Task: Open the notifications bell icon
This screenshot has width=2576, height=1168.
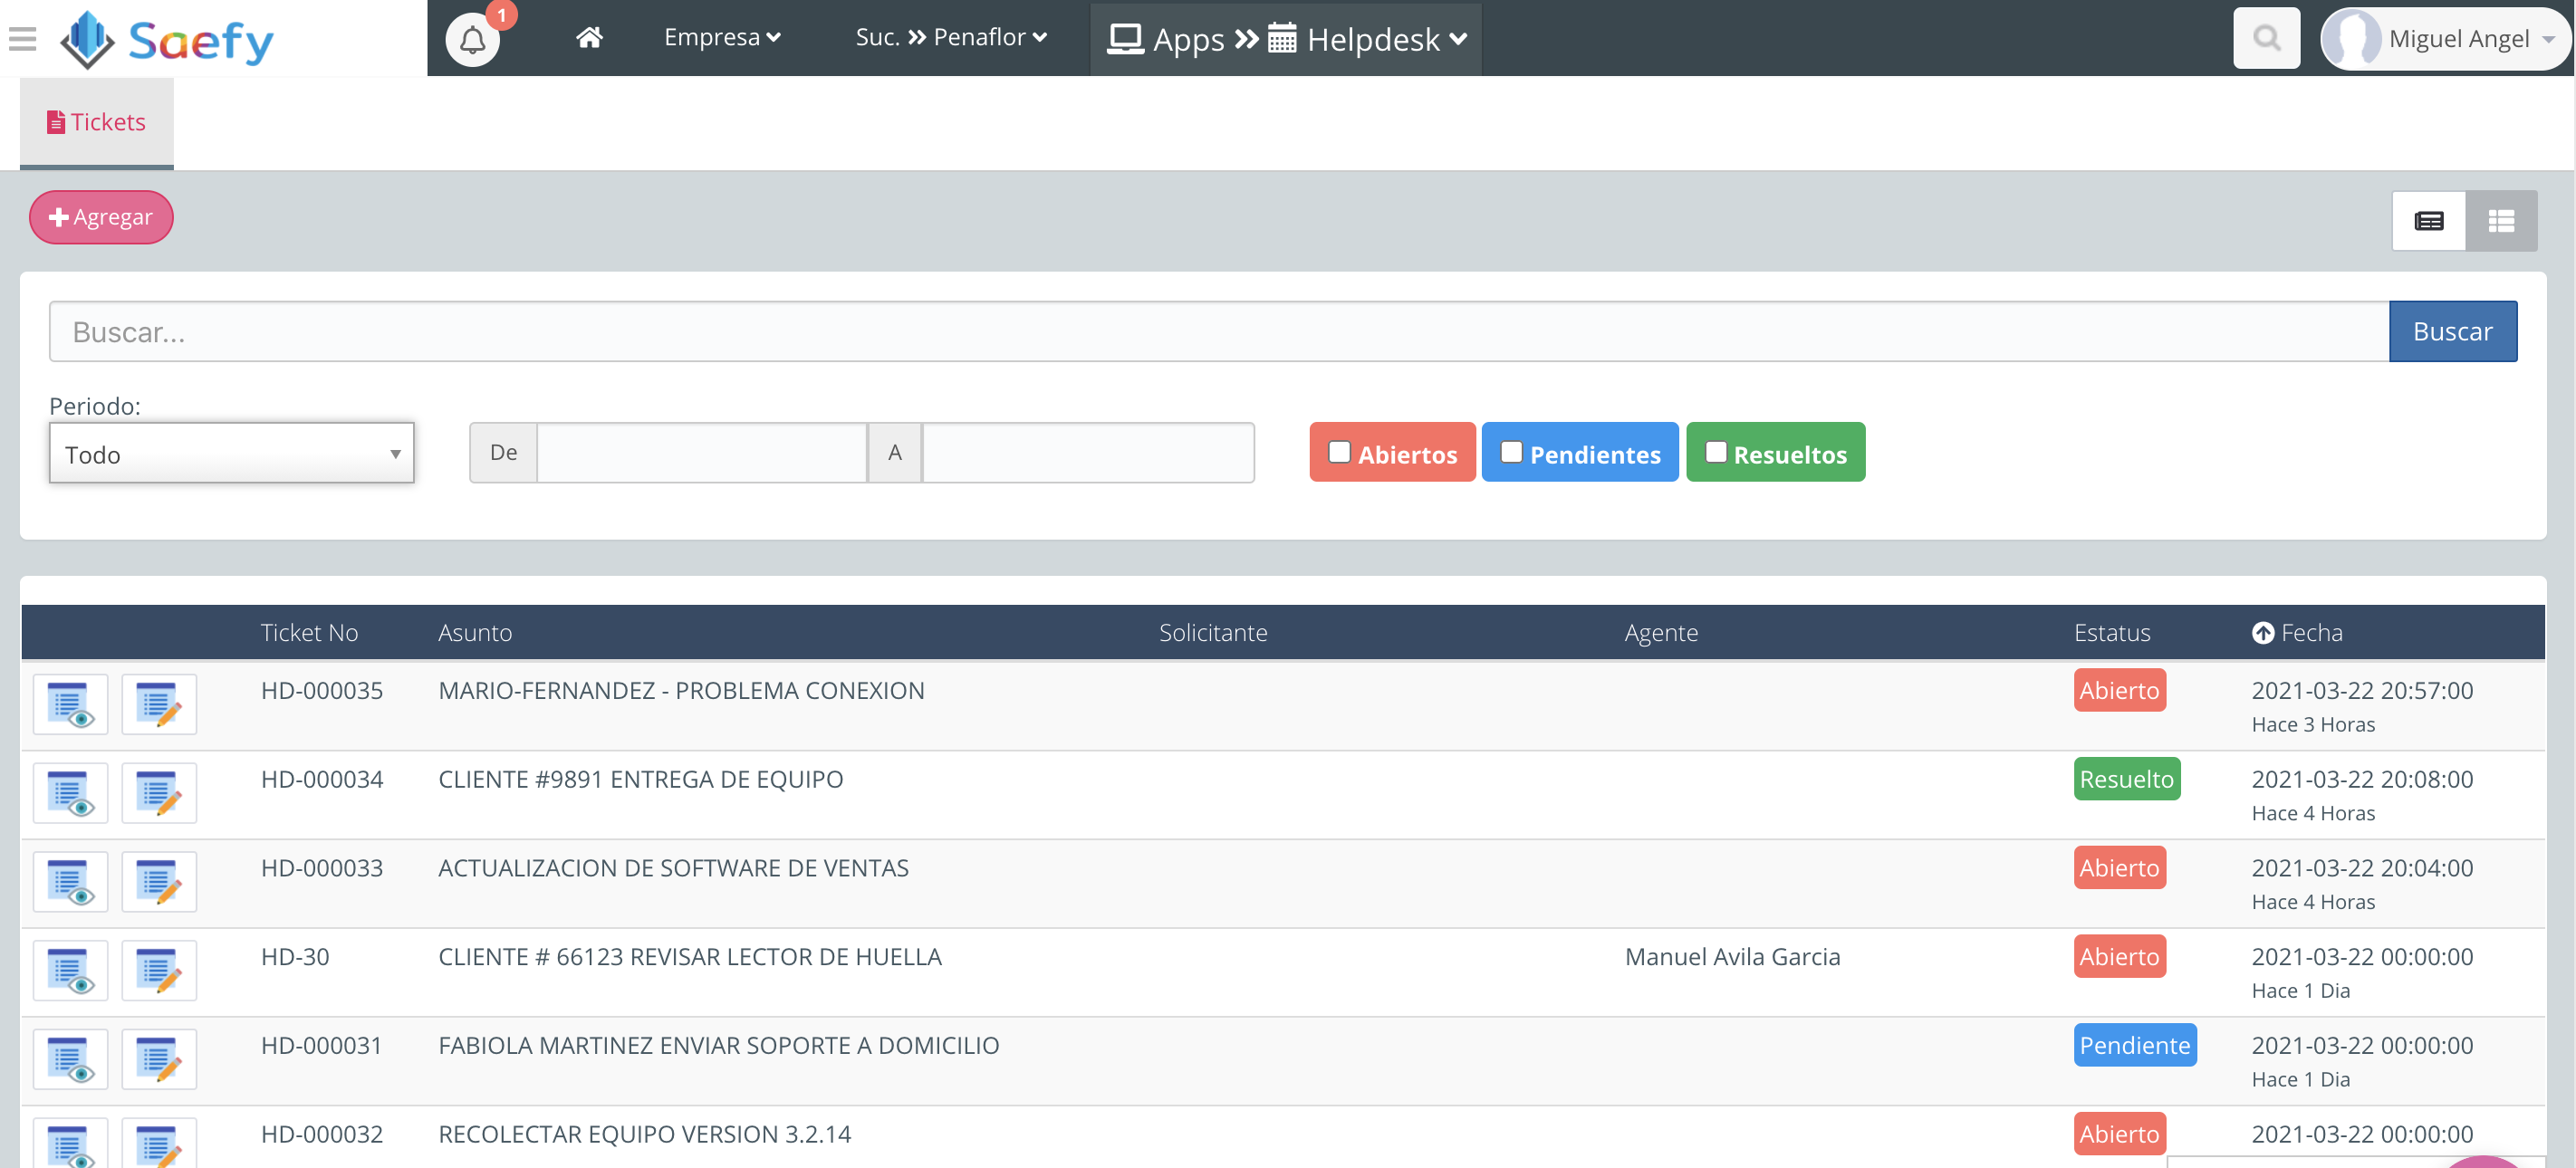Action: [472, 40]
